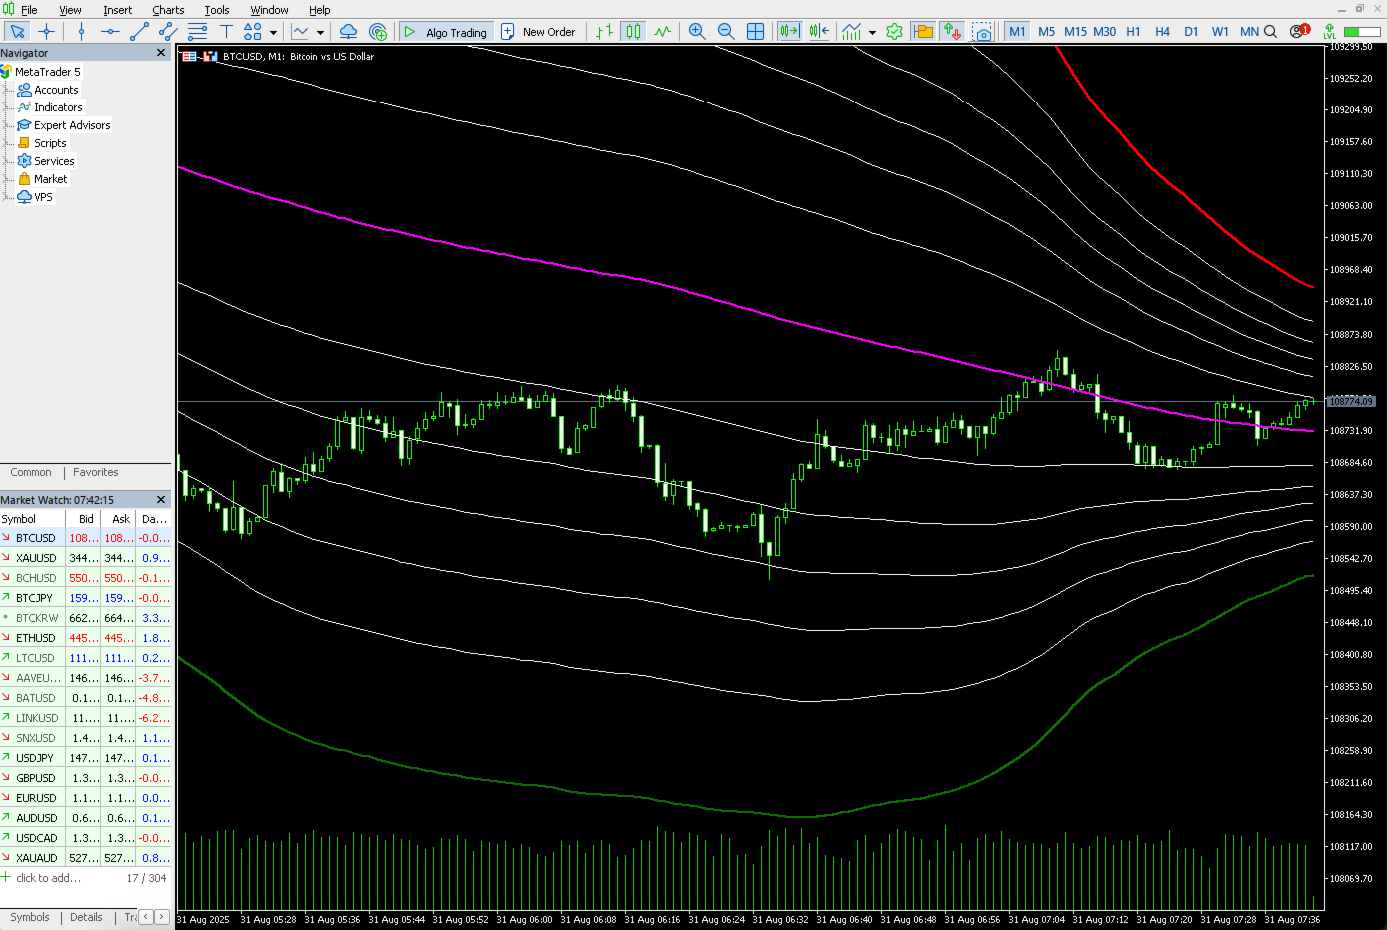Select the equidistant channel tool

point(168,32)
